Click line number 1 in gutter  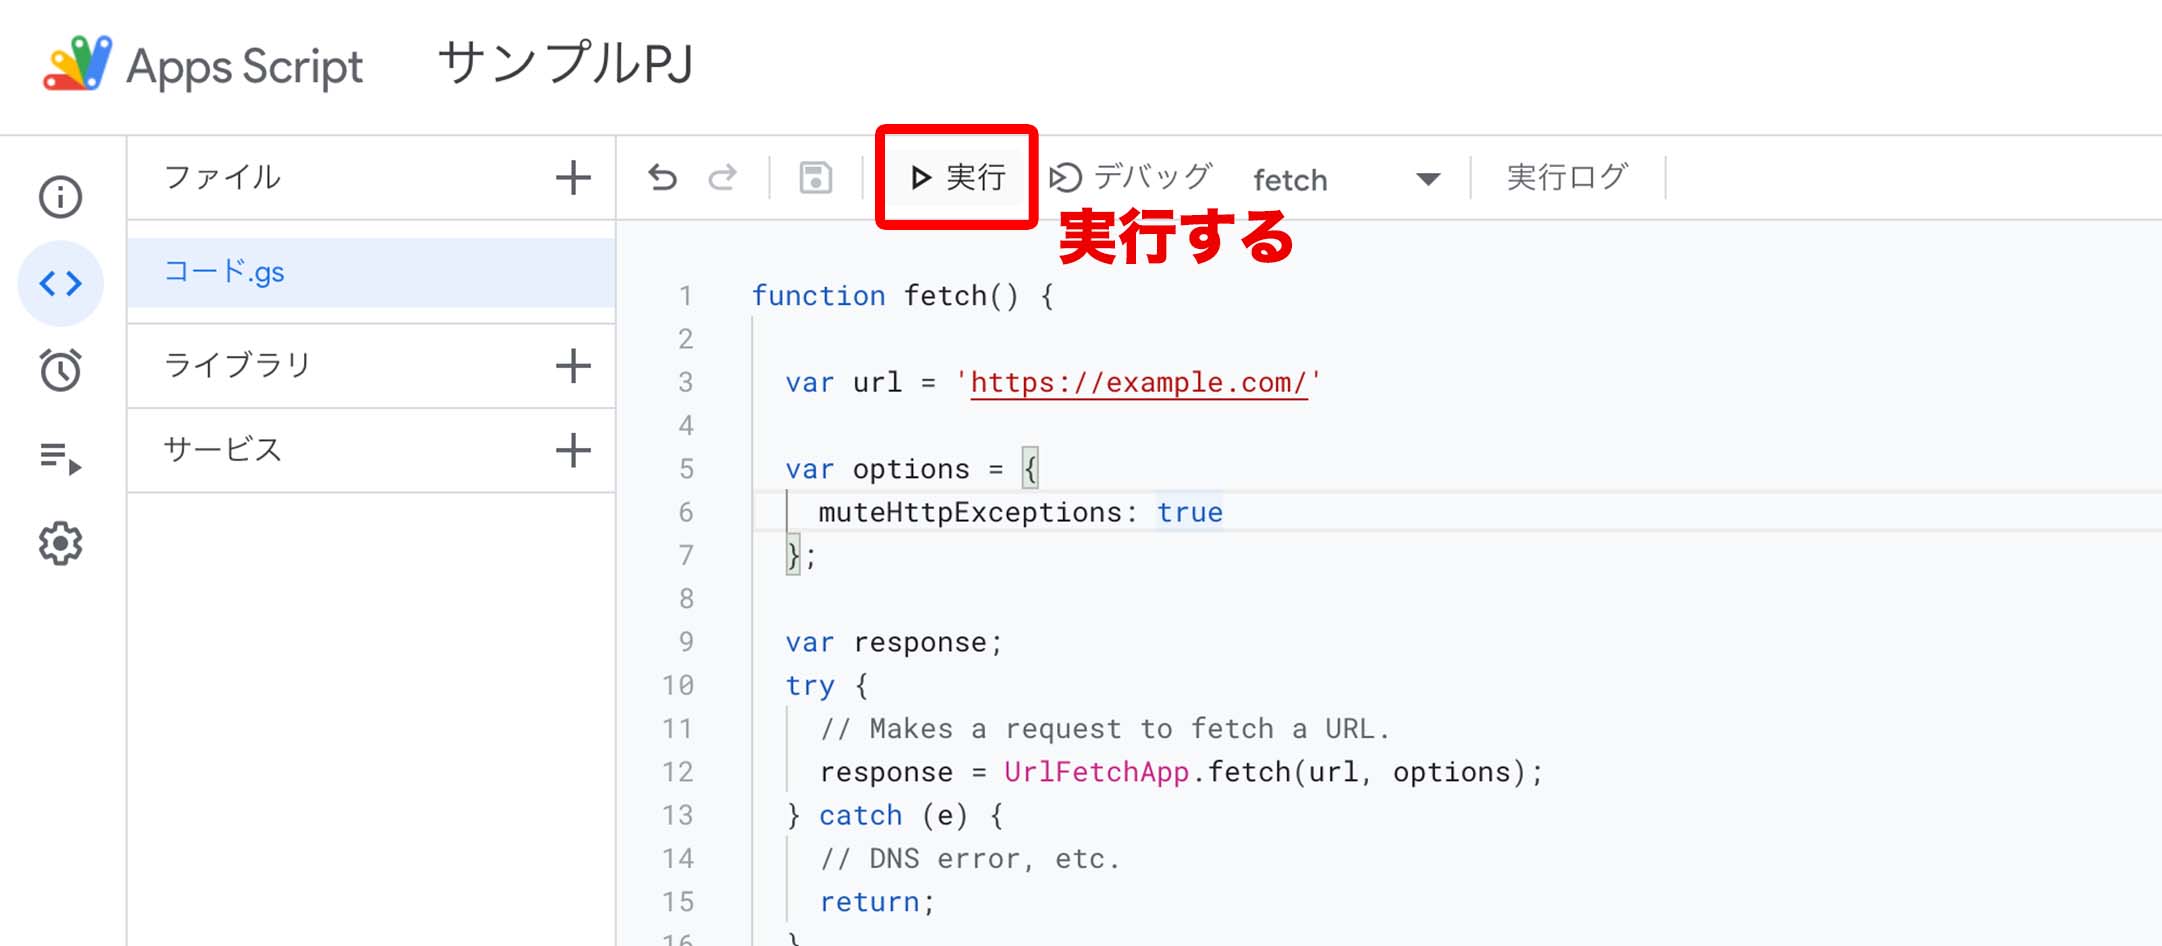click(x=686, y=296)
